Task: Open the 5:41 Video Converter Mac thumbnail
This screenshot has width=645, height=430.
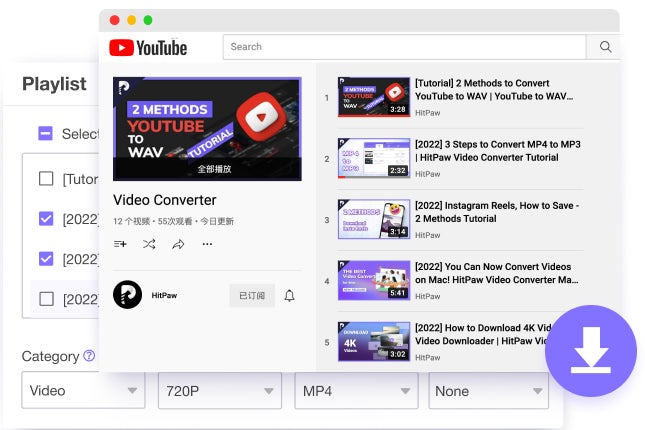Action: point(374,280)
